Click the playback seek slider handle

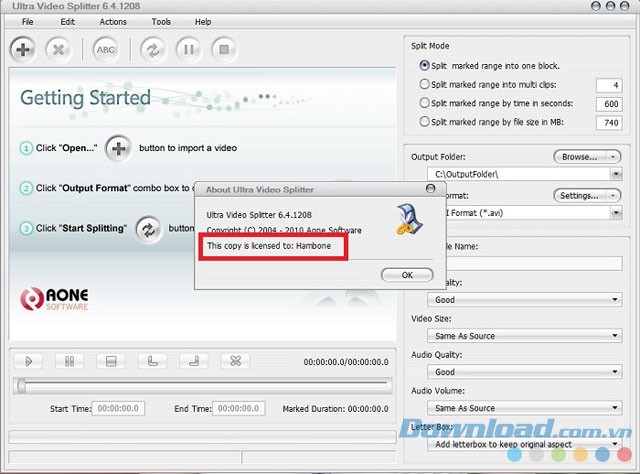[x=22, y=386]
